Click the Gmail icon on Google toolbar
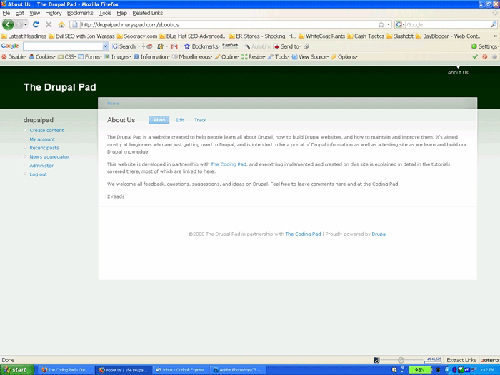Image resolution: width=500 pixels, height=375 pixels. [174, 46]
